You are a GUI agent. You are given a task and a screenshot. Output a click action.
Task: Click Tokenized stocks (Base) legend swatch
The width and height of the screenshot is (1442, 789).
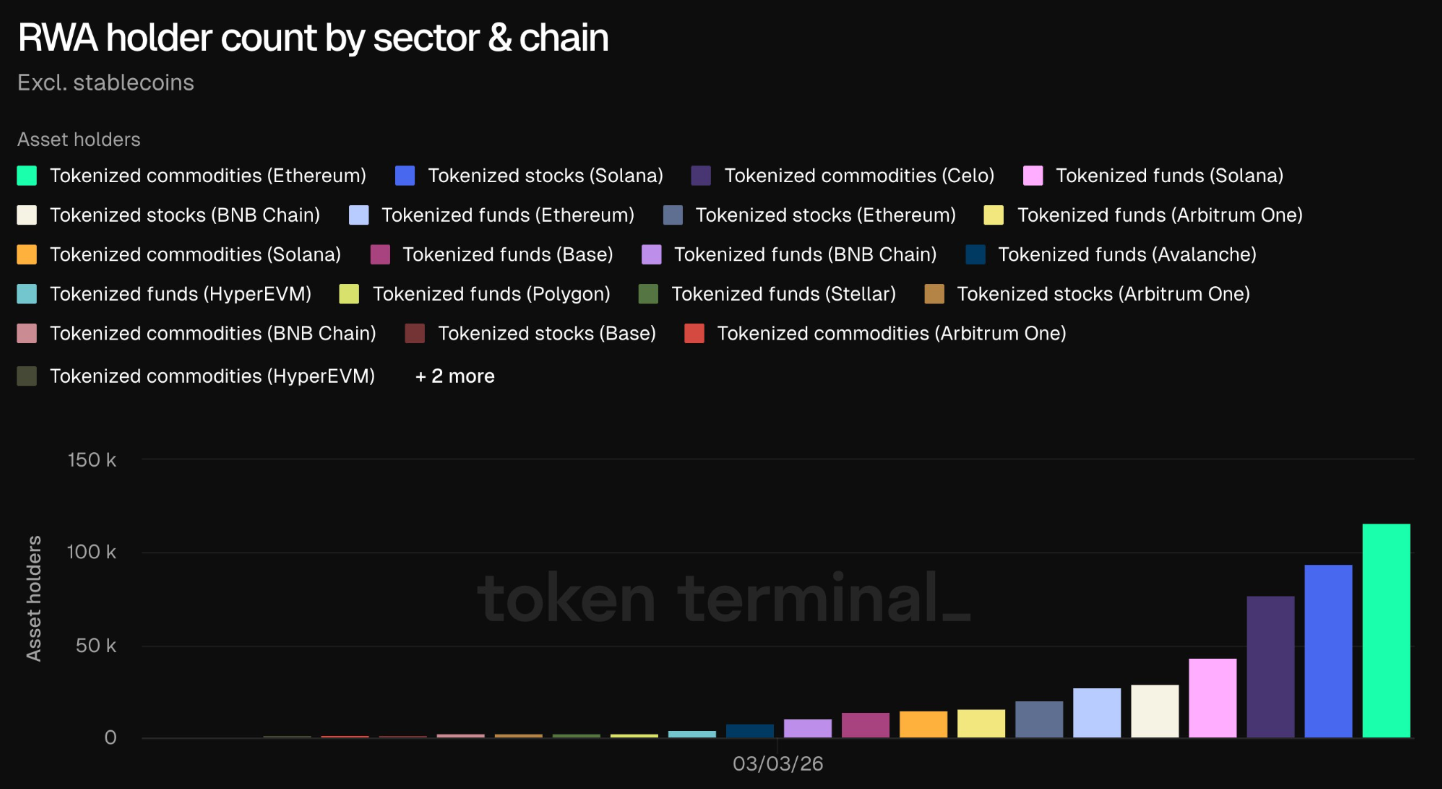click(x=415, y=333)
